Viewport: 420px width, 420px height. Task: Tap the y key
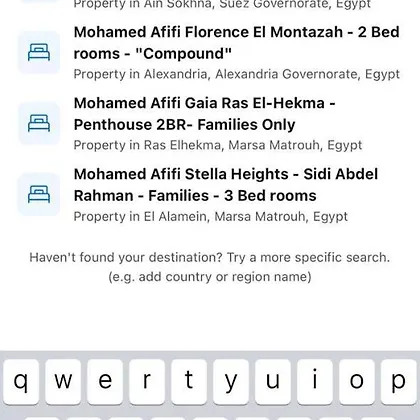pos(231,381)
